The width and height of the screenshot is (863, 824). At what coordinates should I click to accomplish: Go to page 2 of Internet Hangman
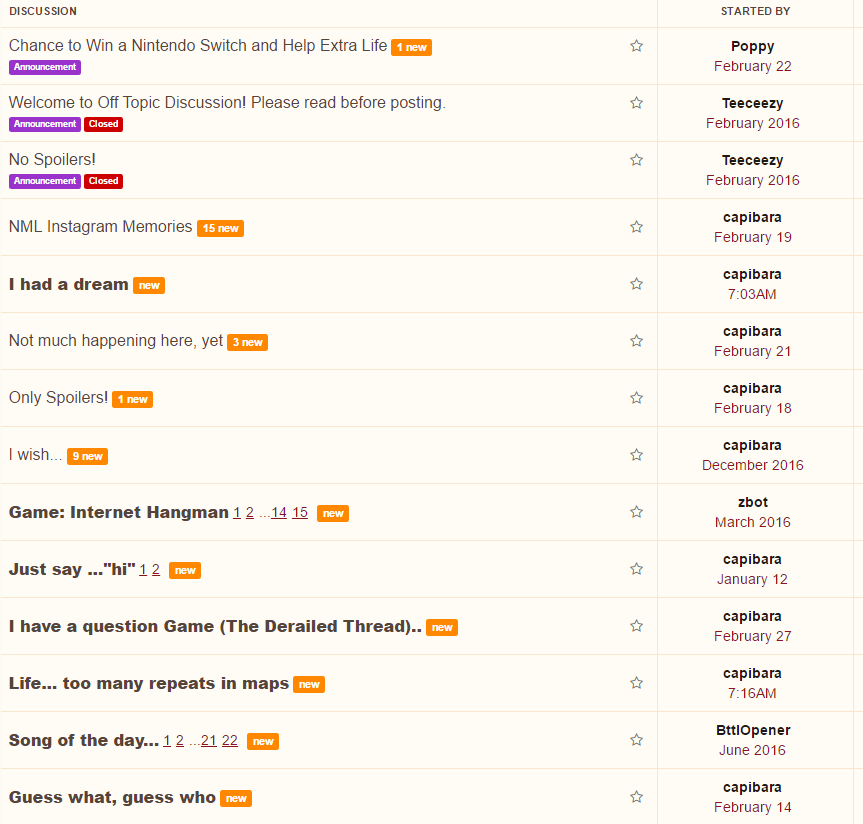pos(249,512)
